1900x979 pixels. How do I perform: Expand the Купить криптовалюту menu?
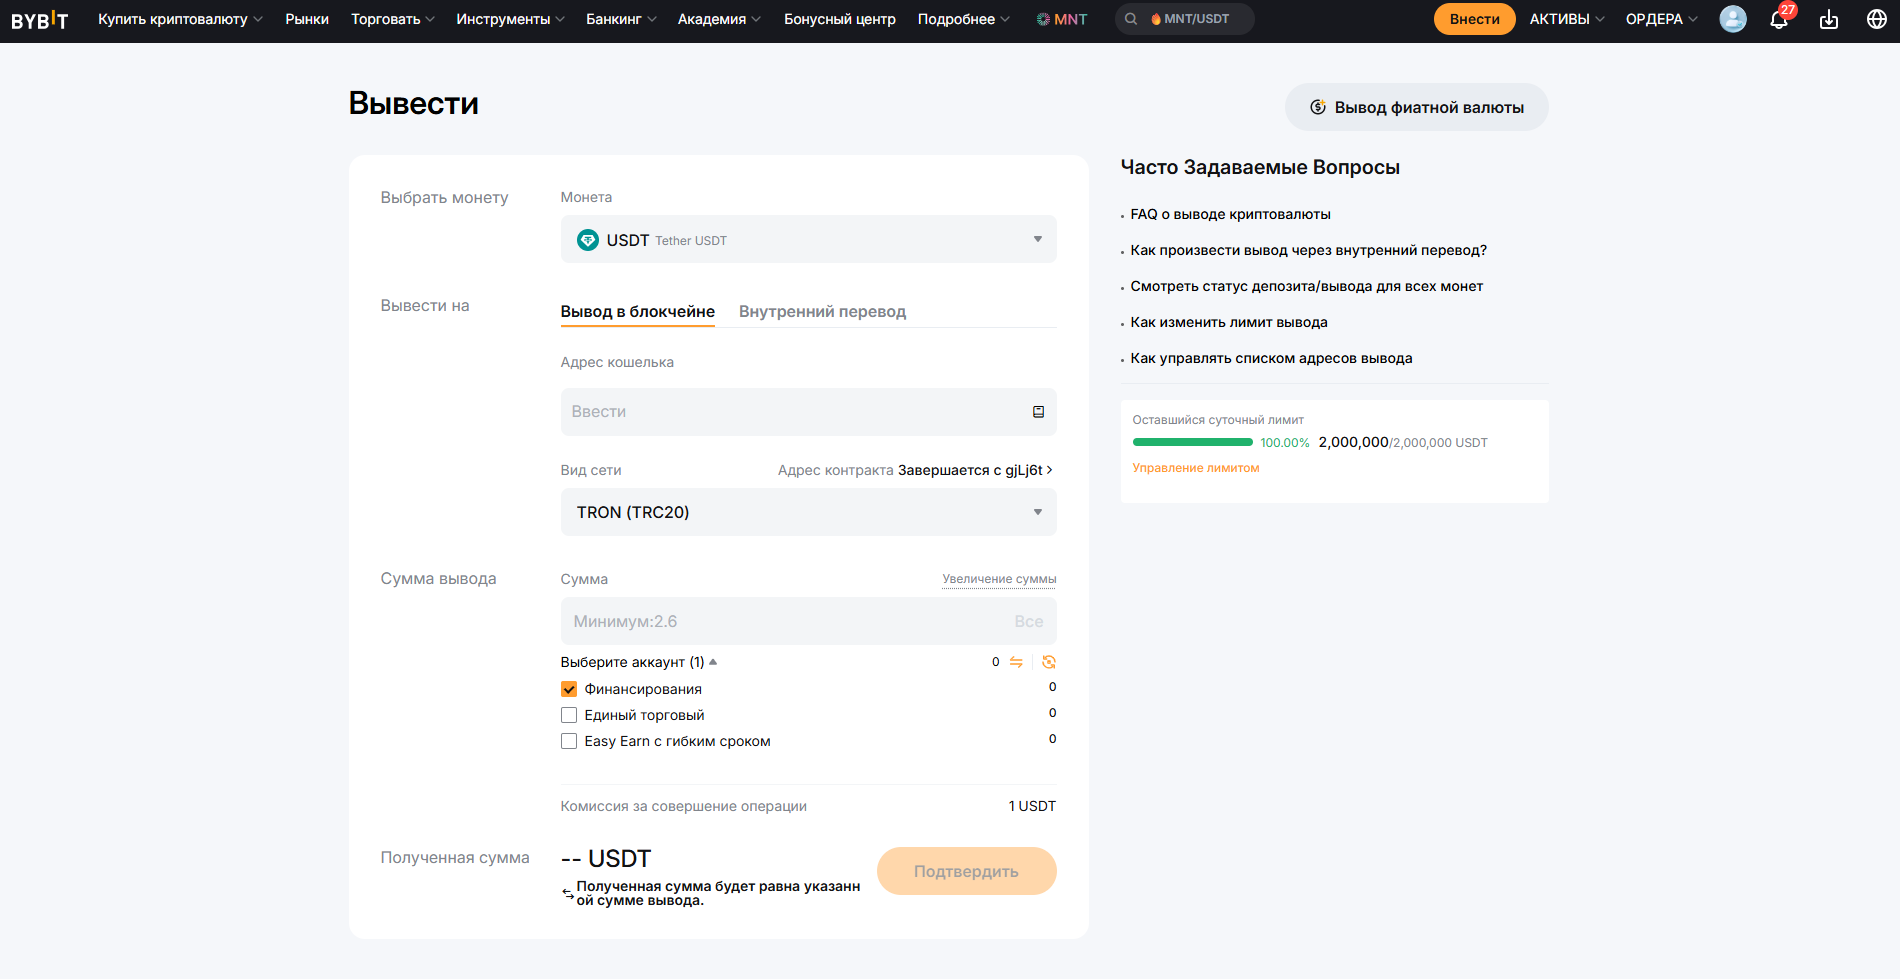pos(180,19)
